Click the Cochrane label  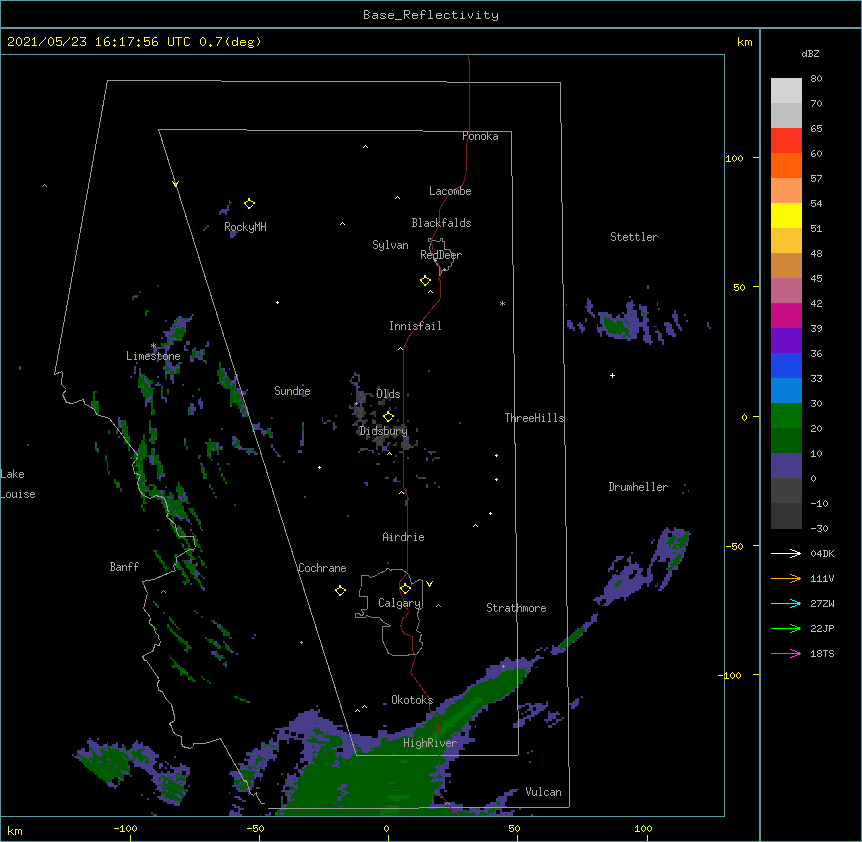coord(322,568)
